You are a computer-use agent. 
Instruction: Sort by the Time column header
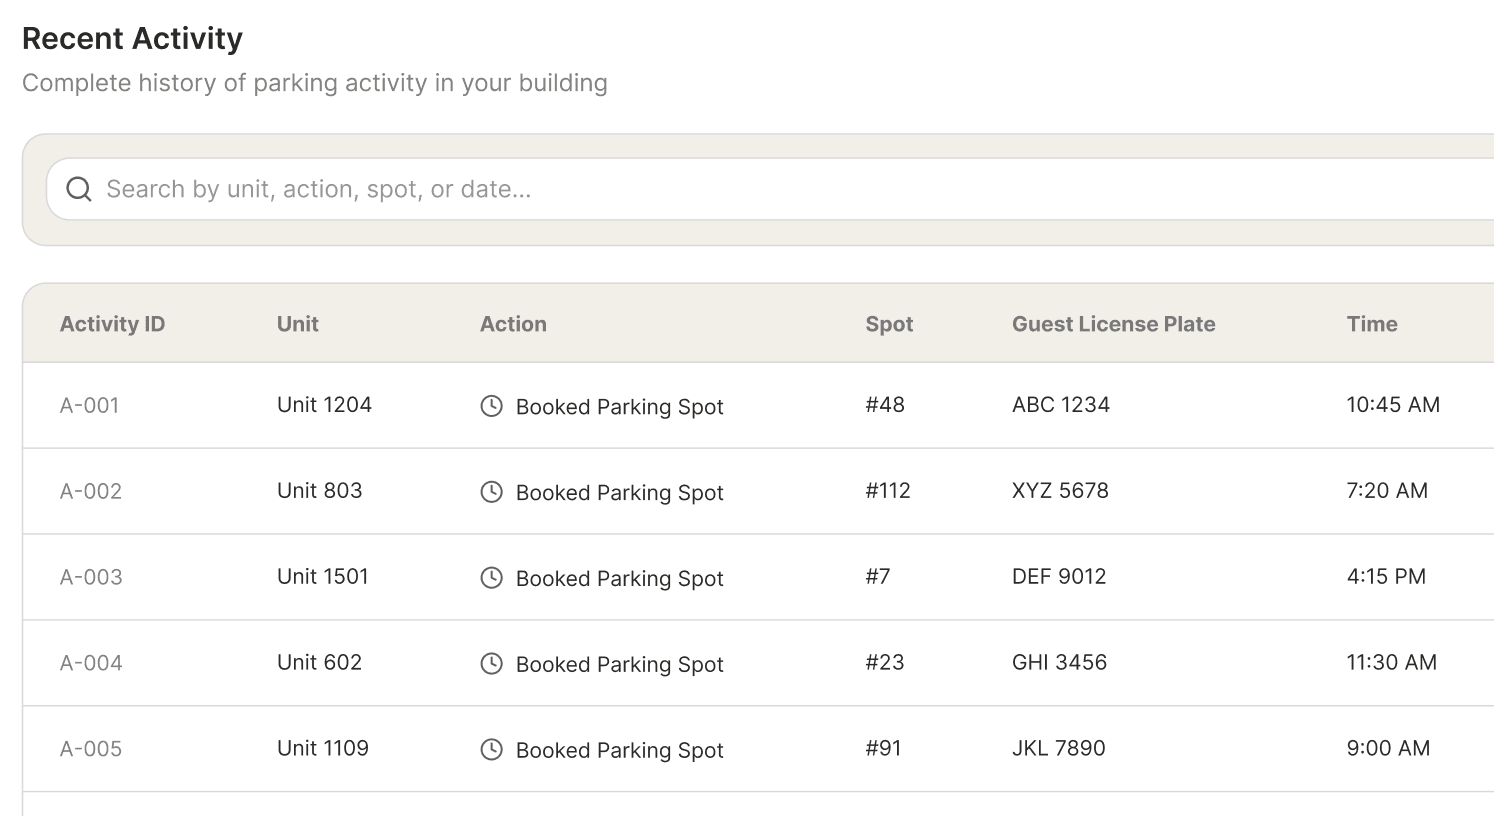(1371, 323)
